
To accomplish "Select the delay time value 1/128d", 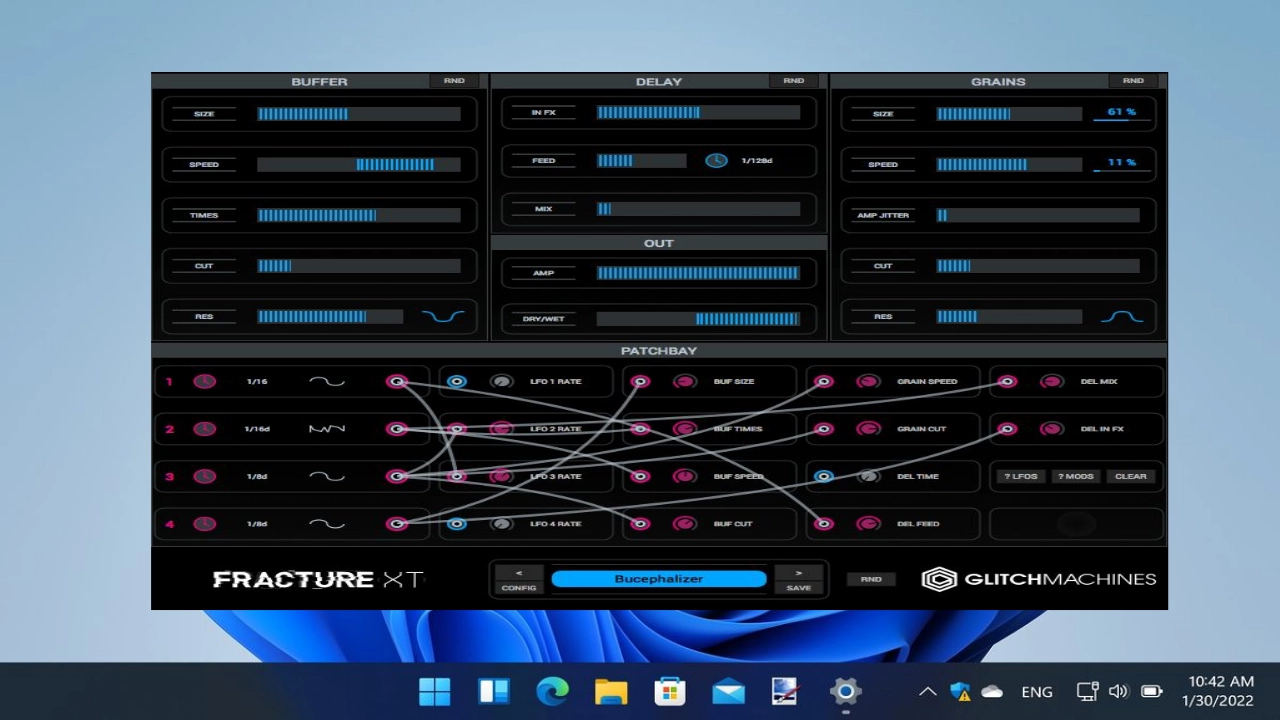I will [757, 160].
